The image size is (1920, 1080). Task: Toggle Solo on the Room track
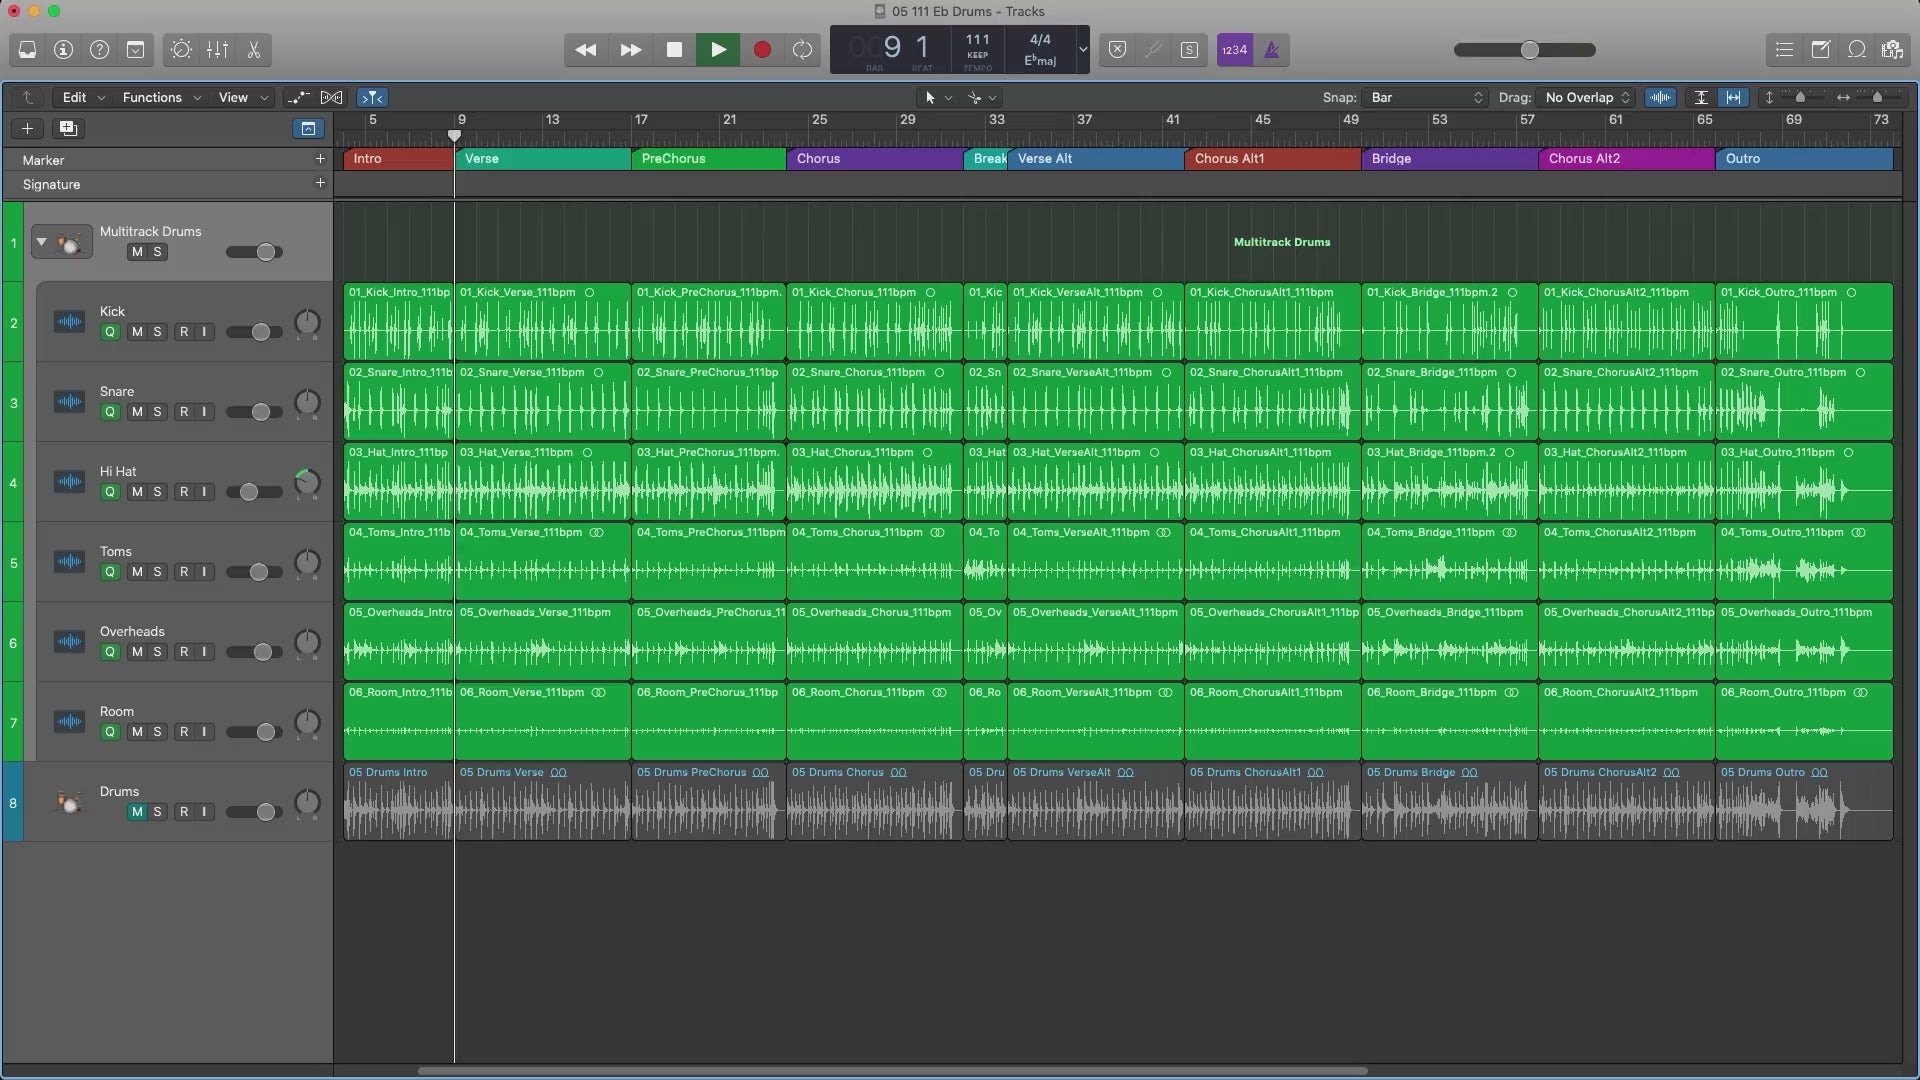coord(157,733)
